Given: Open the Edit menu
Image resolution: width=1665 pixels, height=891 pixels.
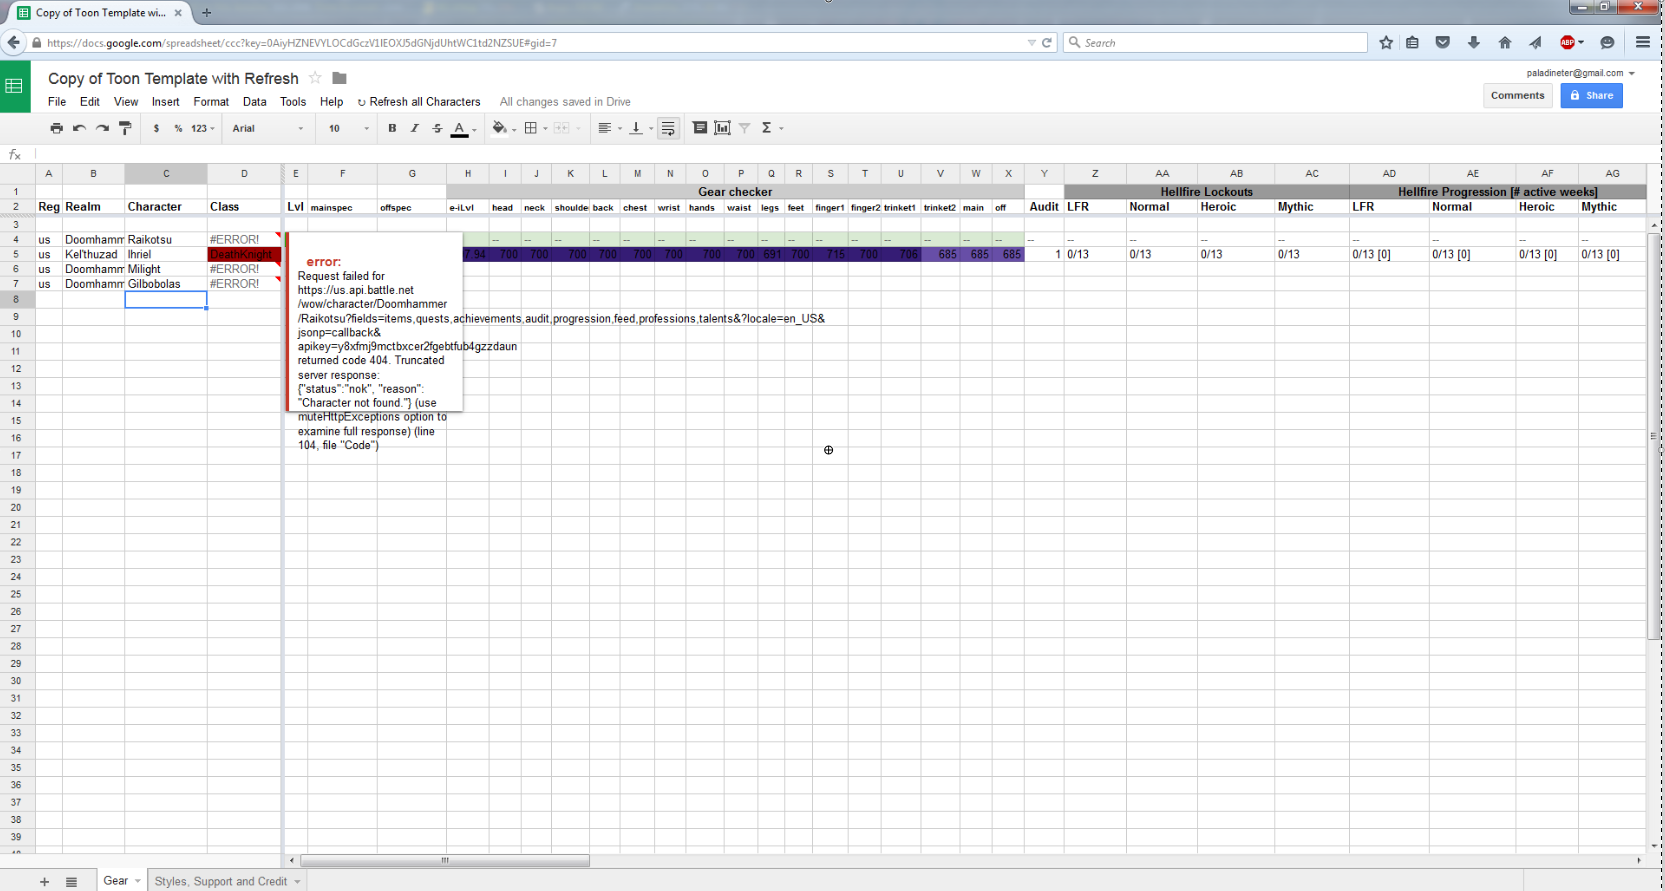Looking at the screenshot, I should tap(90, 102).
